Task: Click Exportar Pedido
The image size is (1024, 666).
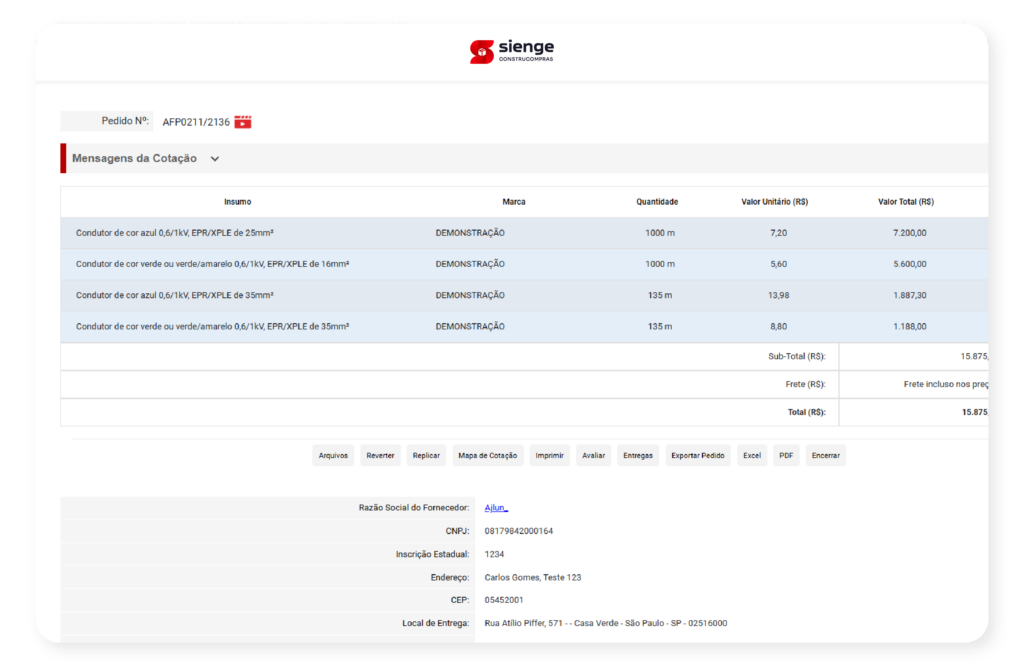Action: pyautogui.click(x=698, y=456)
